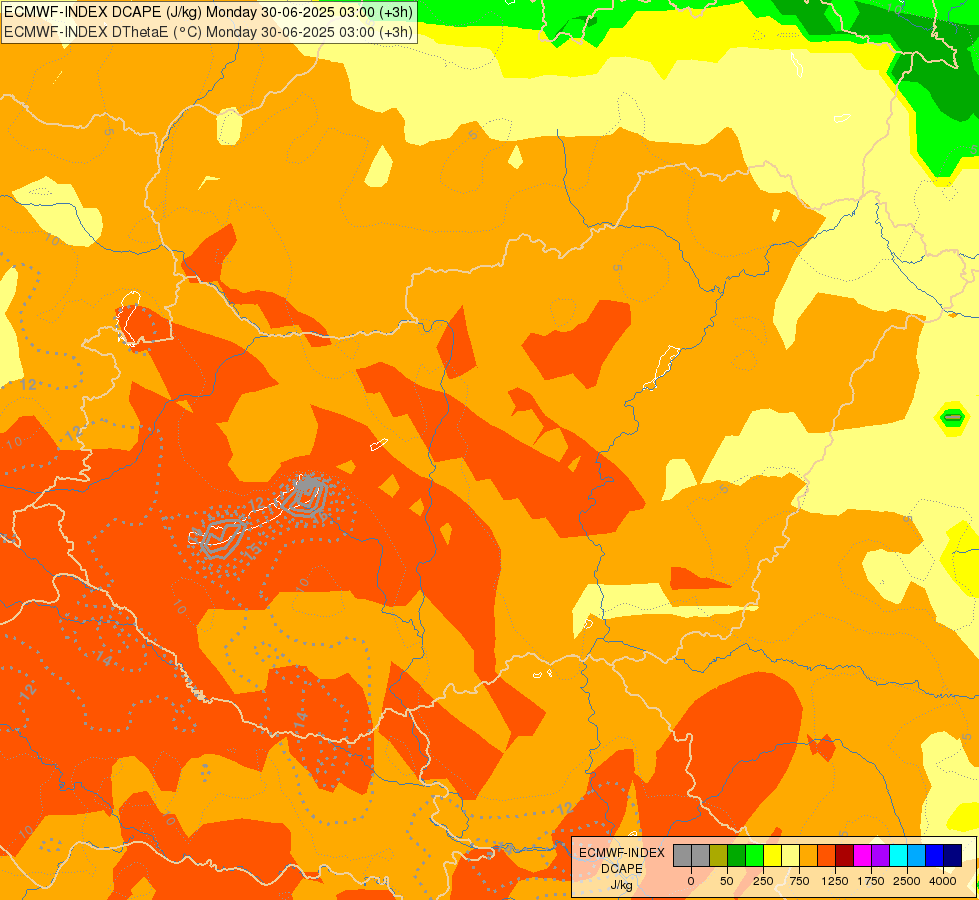This screenshot has height=900, width=979.
Task: Select the dark red legend swatch
Action: [845, 855]
